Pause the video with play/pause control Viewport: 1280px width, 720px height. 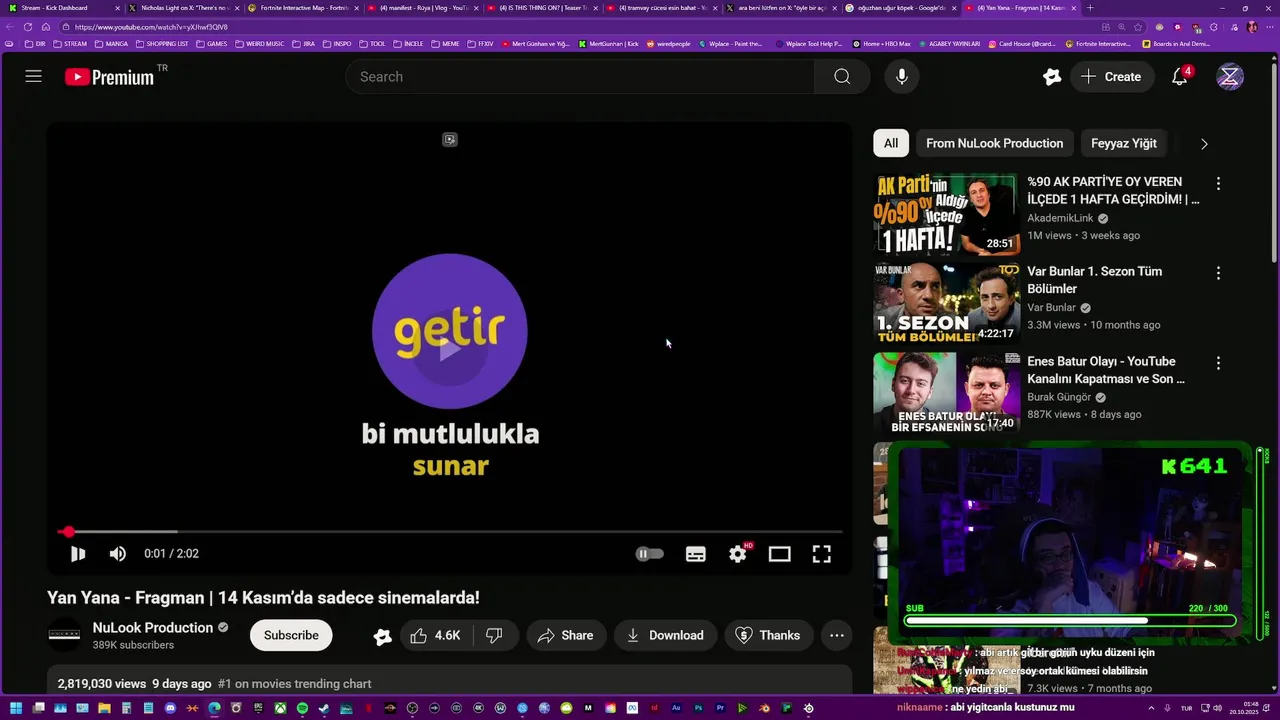(77, 553)
